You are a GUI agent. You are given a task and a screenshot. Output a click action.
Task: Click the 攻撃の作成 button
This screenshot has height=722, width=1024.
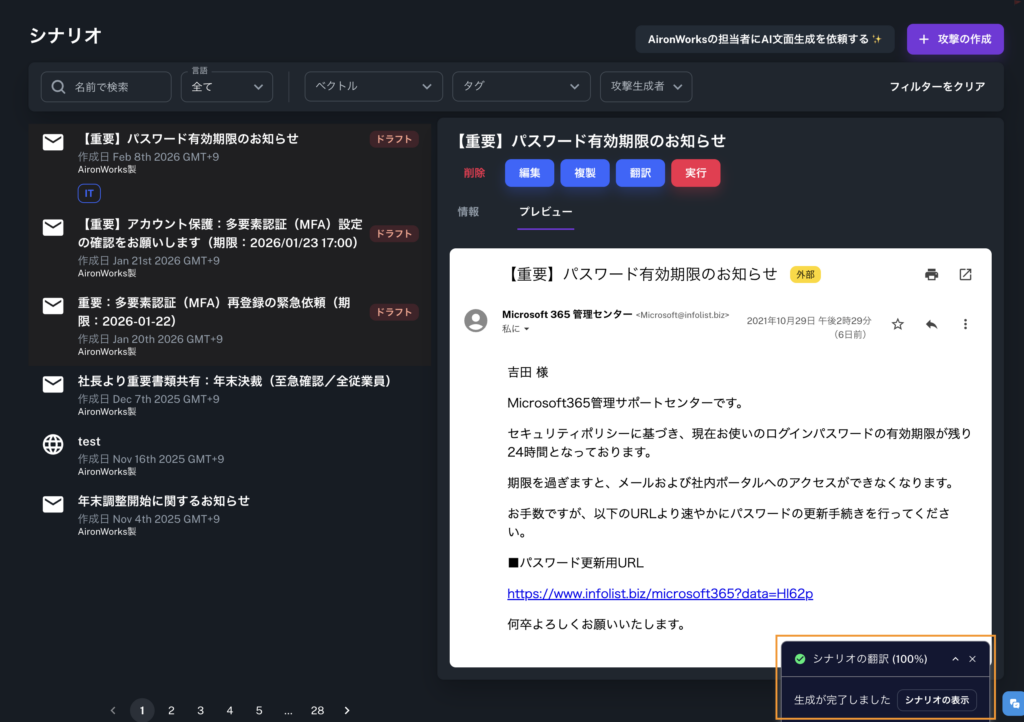(x=954, y=39)
